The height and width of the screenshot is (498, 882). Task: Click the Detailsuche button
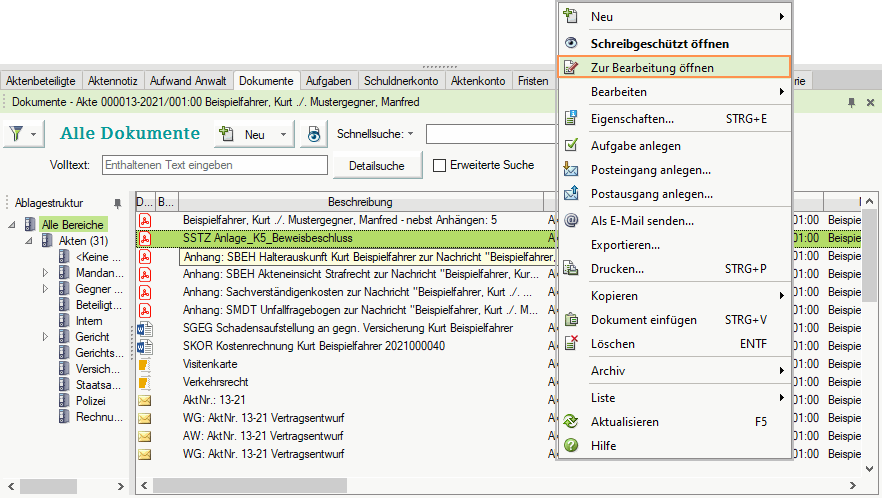click(376, 165)
